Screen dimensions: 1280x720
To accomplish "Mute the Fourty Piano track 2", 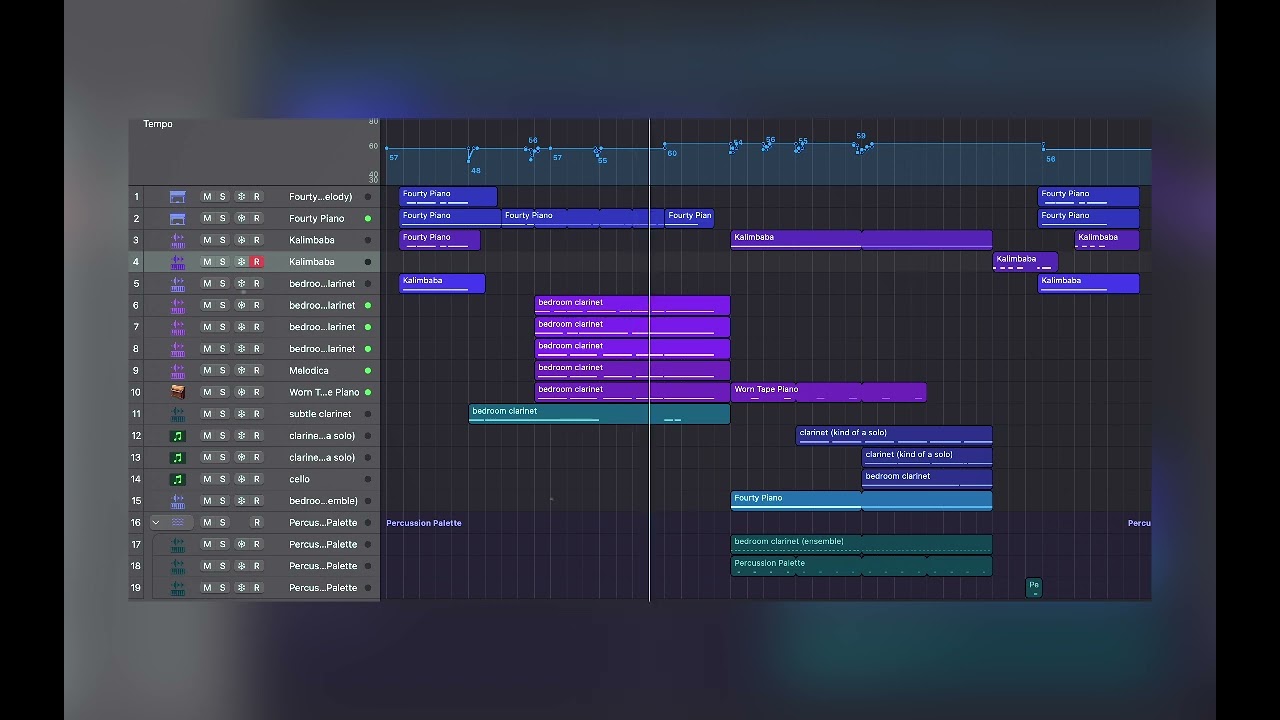I will tap(207, 219).
